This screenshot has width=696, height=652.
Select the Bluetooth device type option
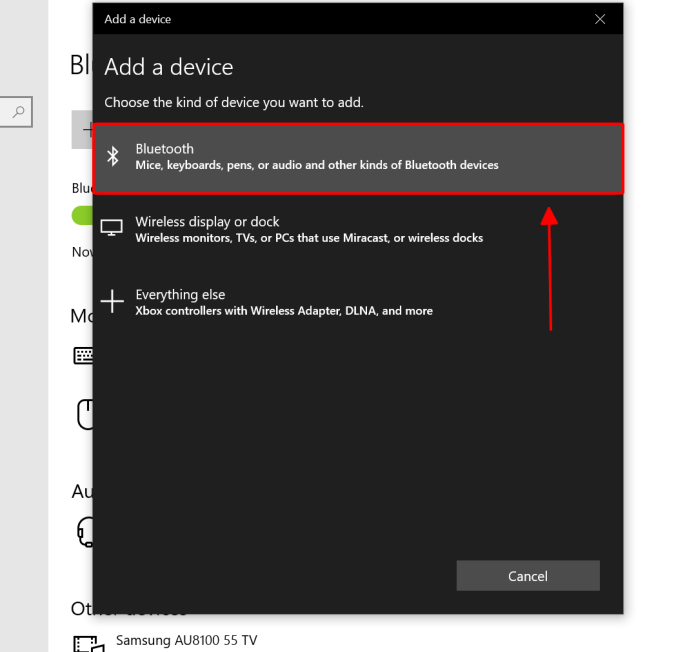click(358, 158)
